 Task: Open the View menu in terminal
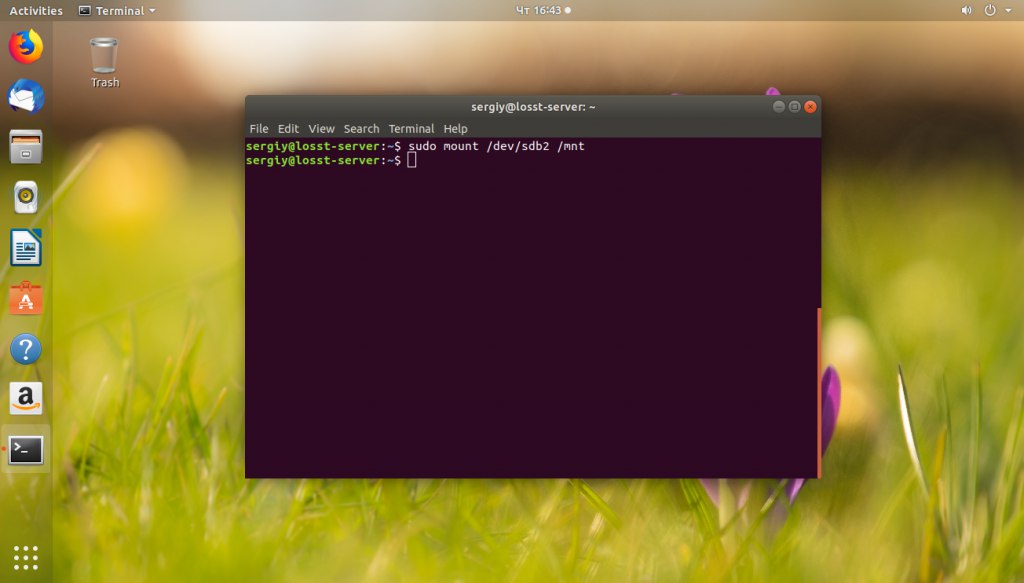[321, 129]
